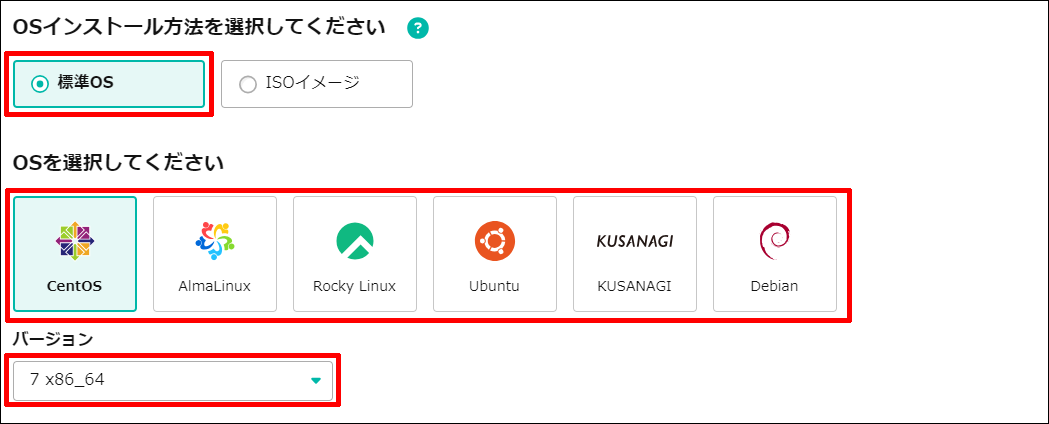Click the CentOS logo icon
The image size is (1049, 424).
(x=75, y=241)
